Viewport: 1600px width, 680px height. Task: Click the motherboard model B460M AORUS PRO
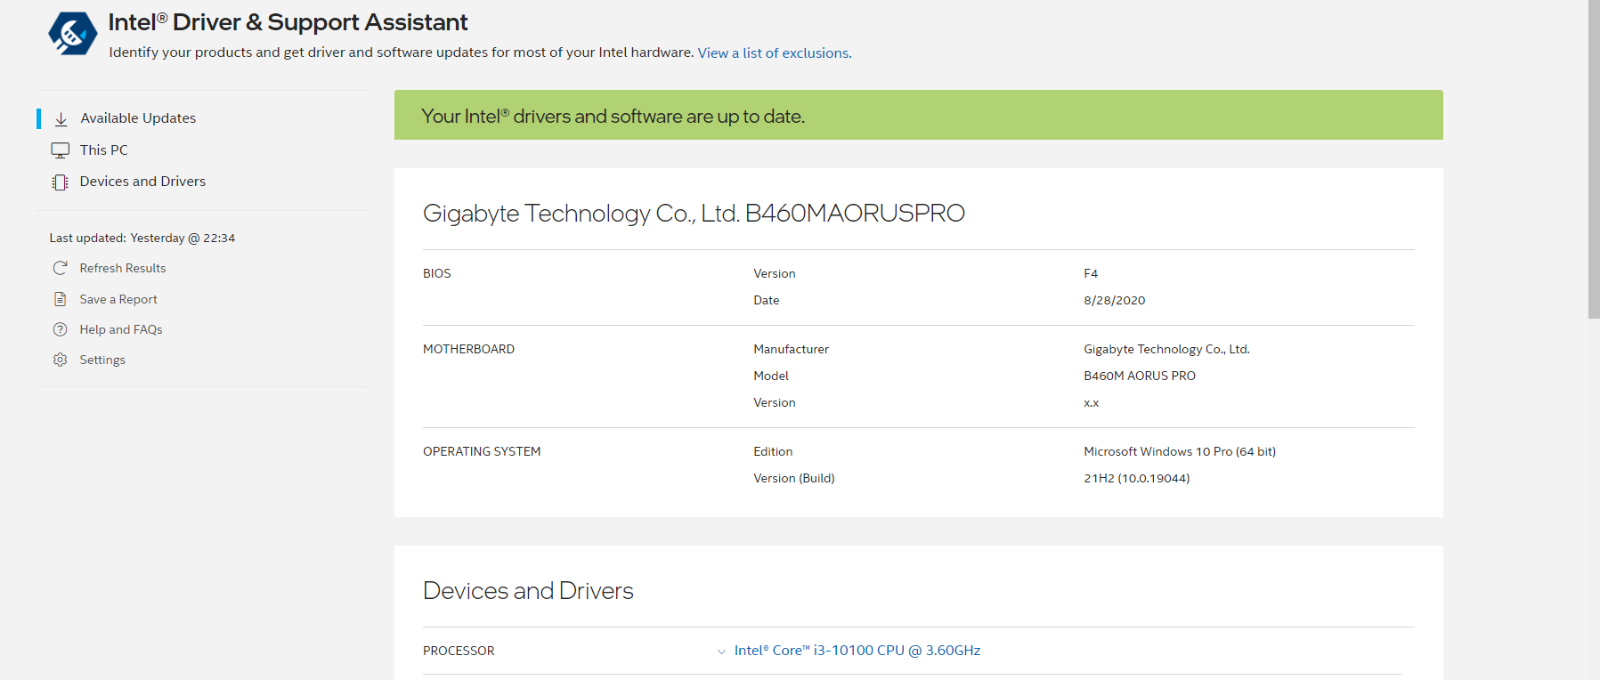pos(1140,376)
